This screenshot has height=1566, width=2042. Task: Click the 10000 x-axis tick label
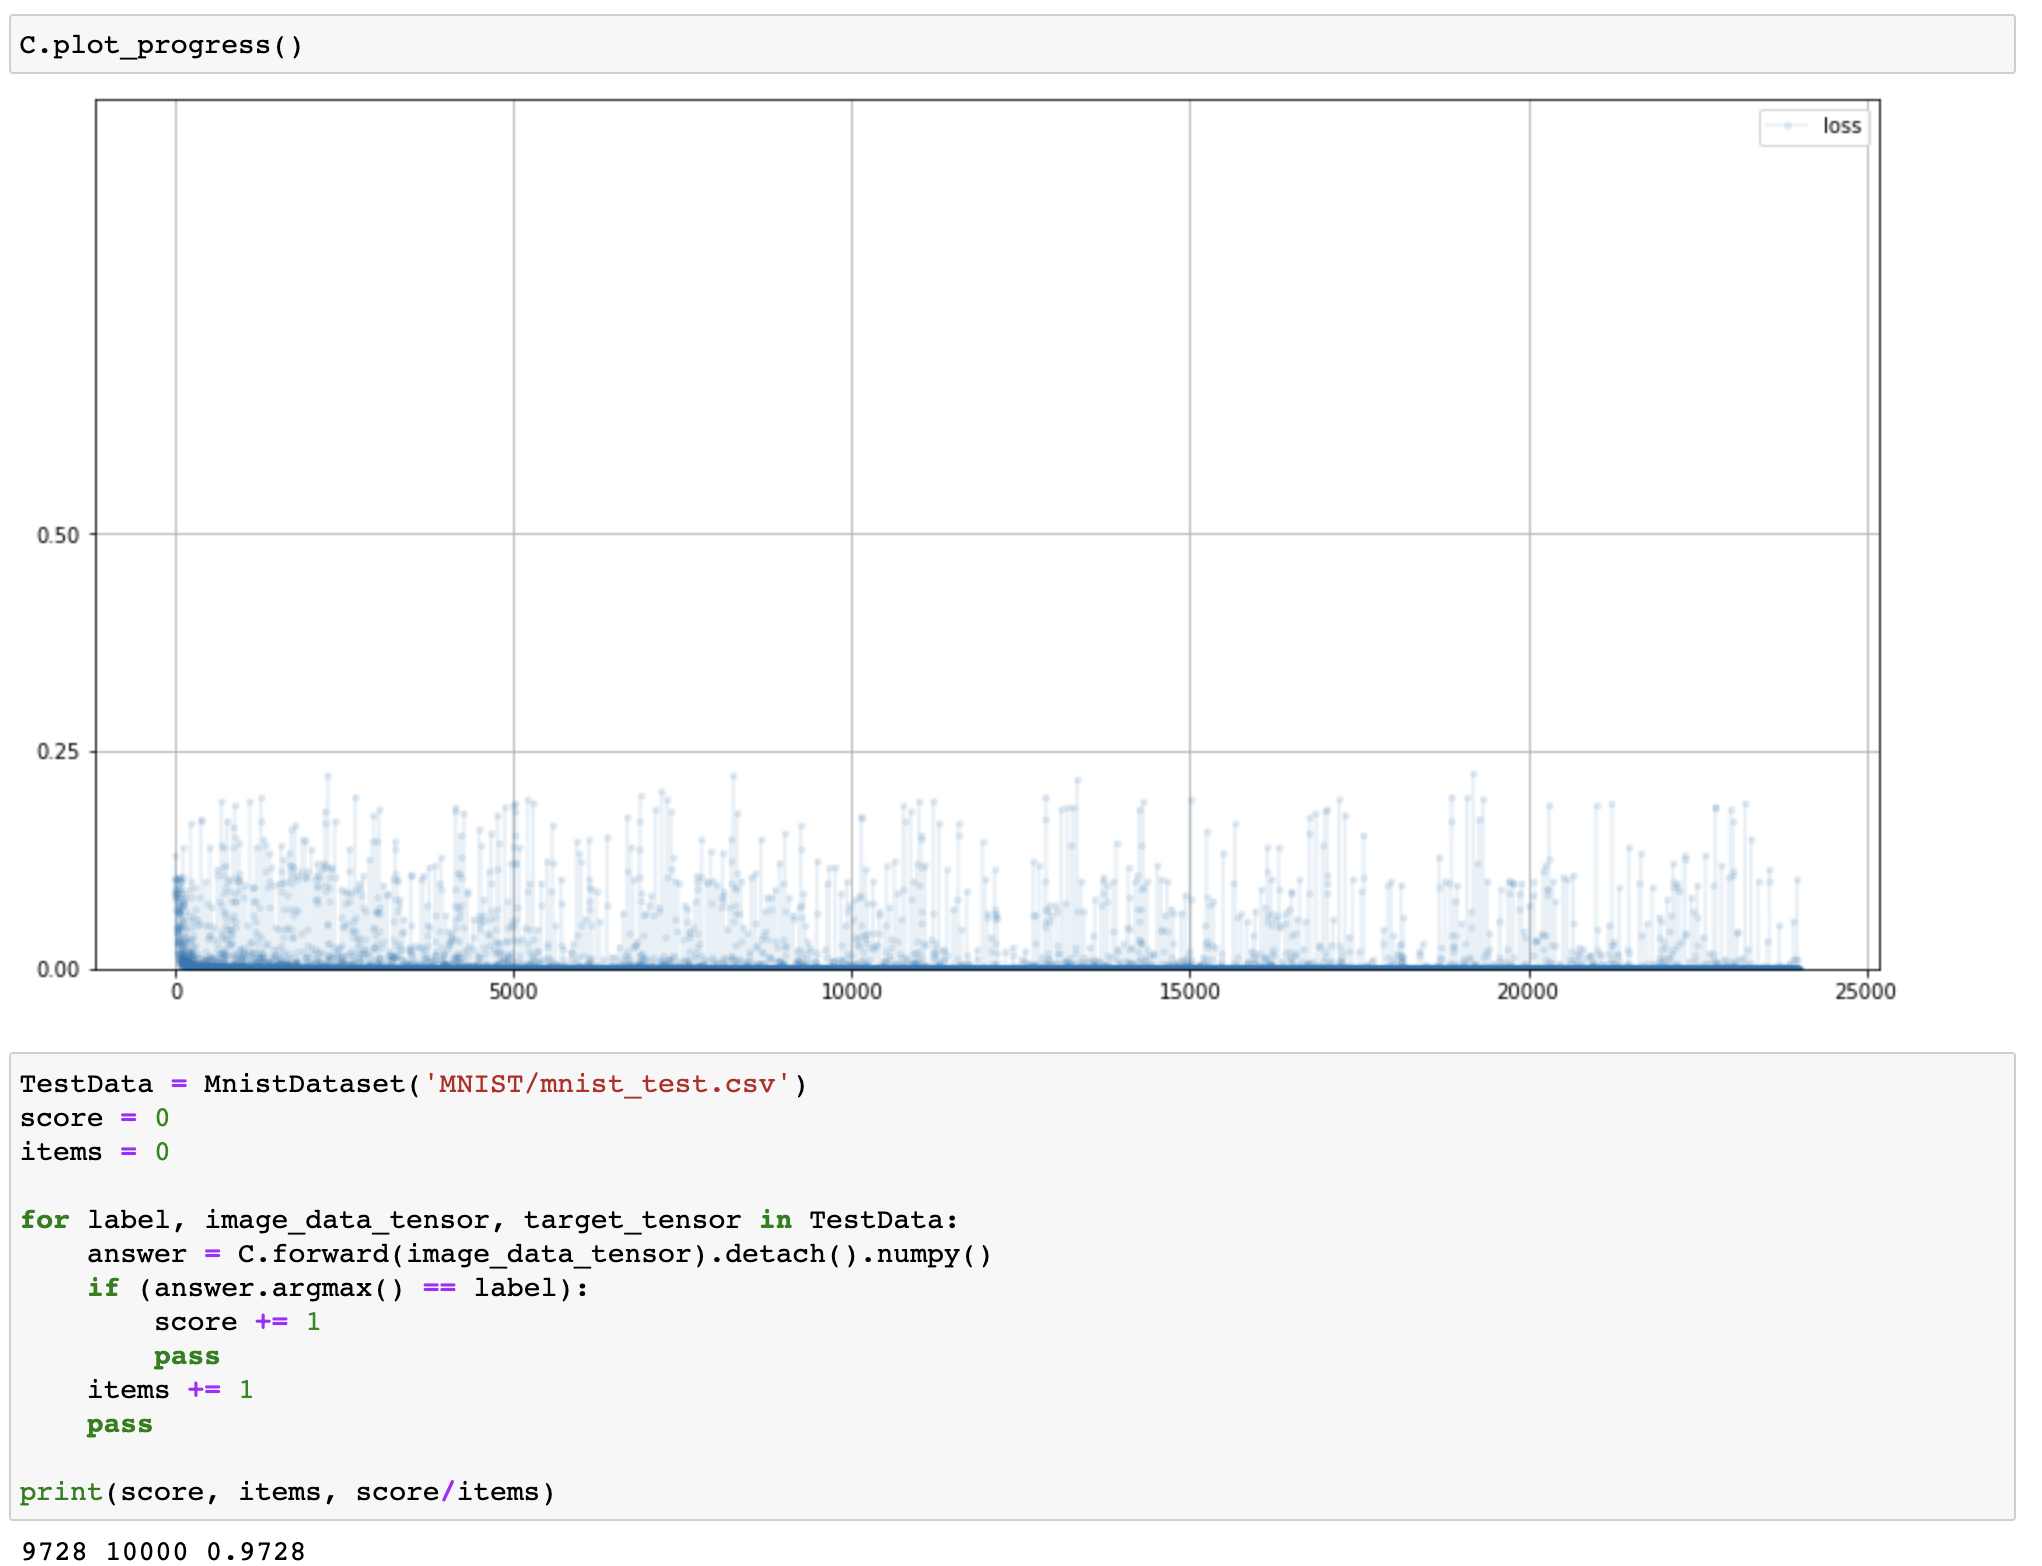[x=851, y=992]
